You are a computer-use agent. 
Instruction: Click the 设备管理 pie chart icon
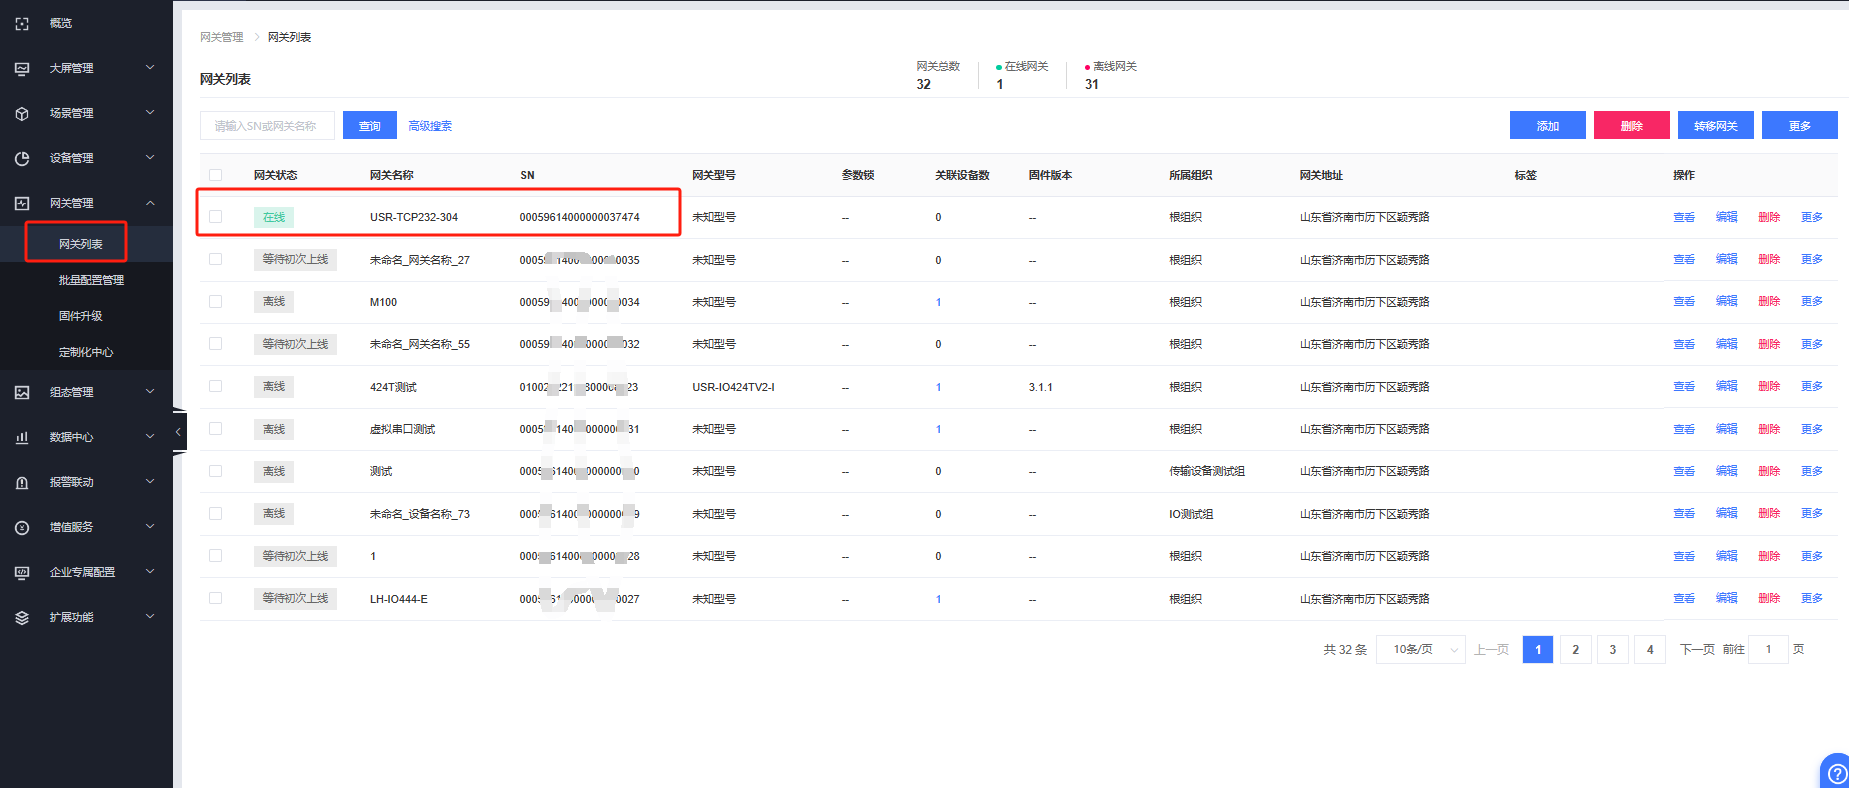pos(22,158)
